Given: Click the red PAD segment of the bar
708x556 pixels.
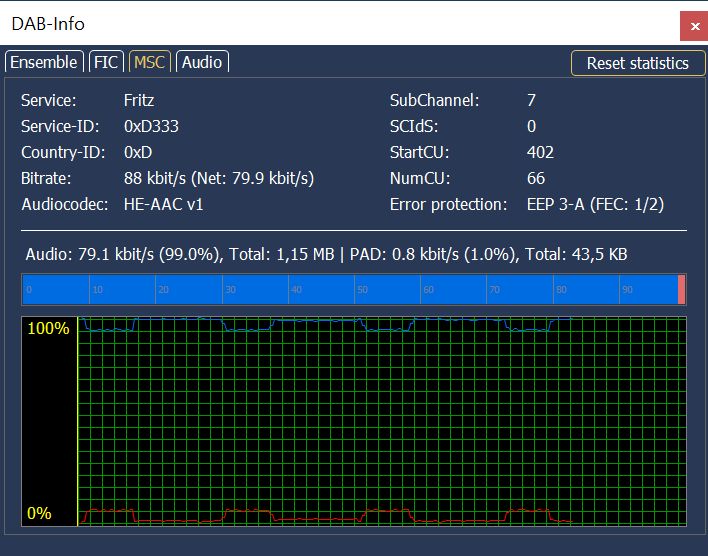Looking at the screenshot, I should 681,290.
